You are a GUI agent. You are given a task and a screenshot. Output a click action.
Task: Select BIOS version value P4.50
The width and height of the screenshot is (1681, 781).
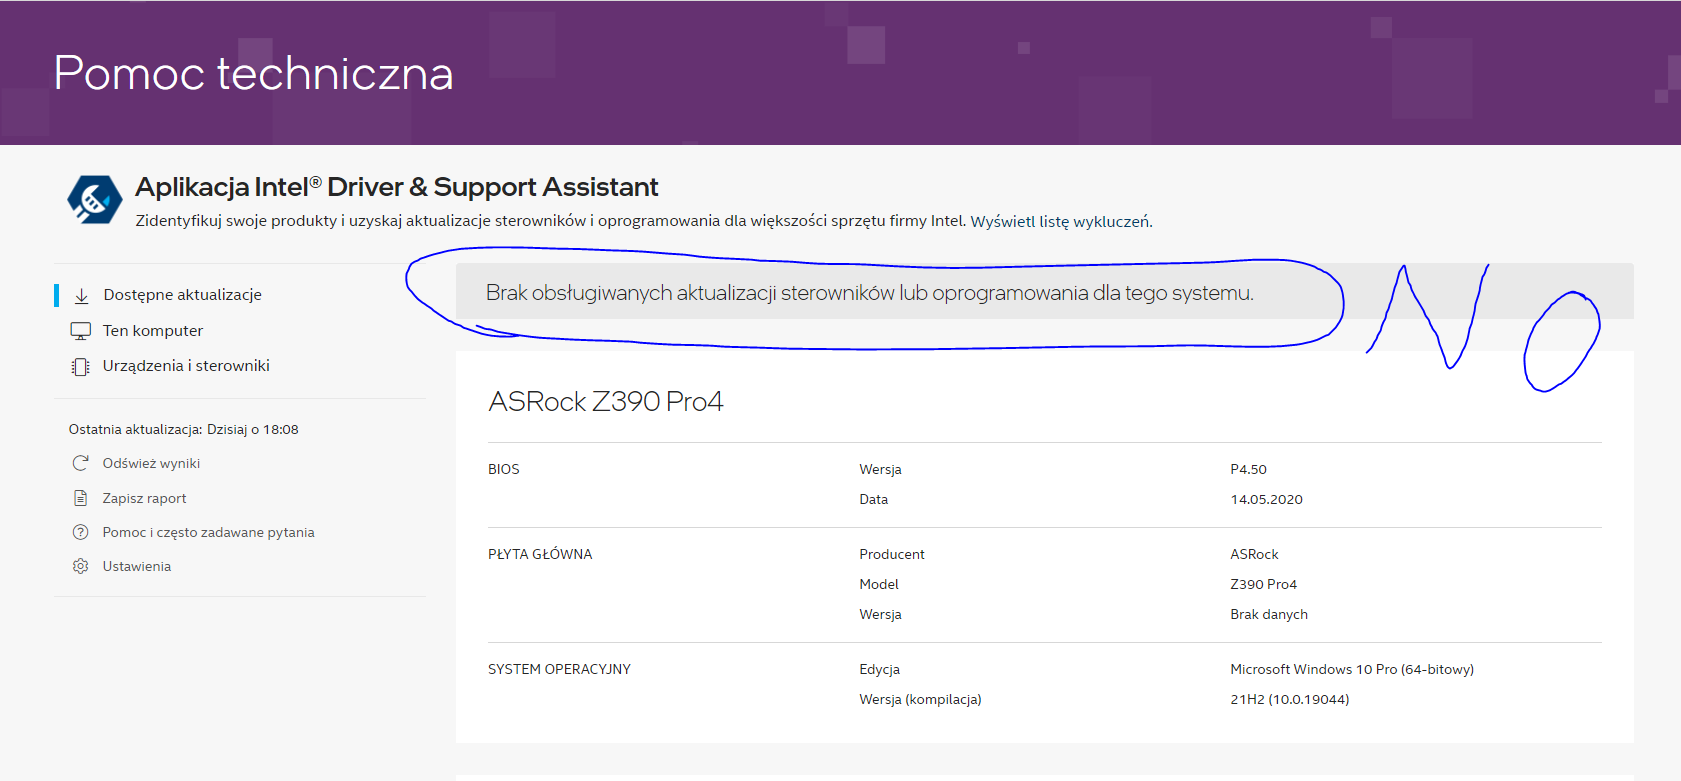pos(1249,469)
